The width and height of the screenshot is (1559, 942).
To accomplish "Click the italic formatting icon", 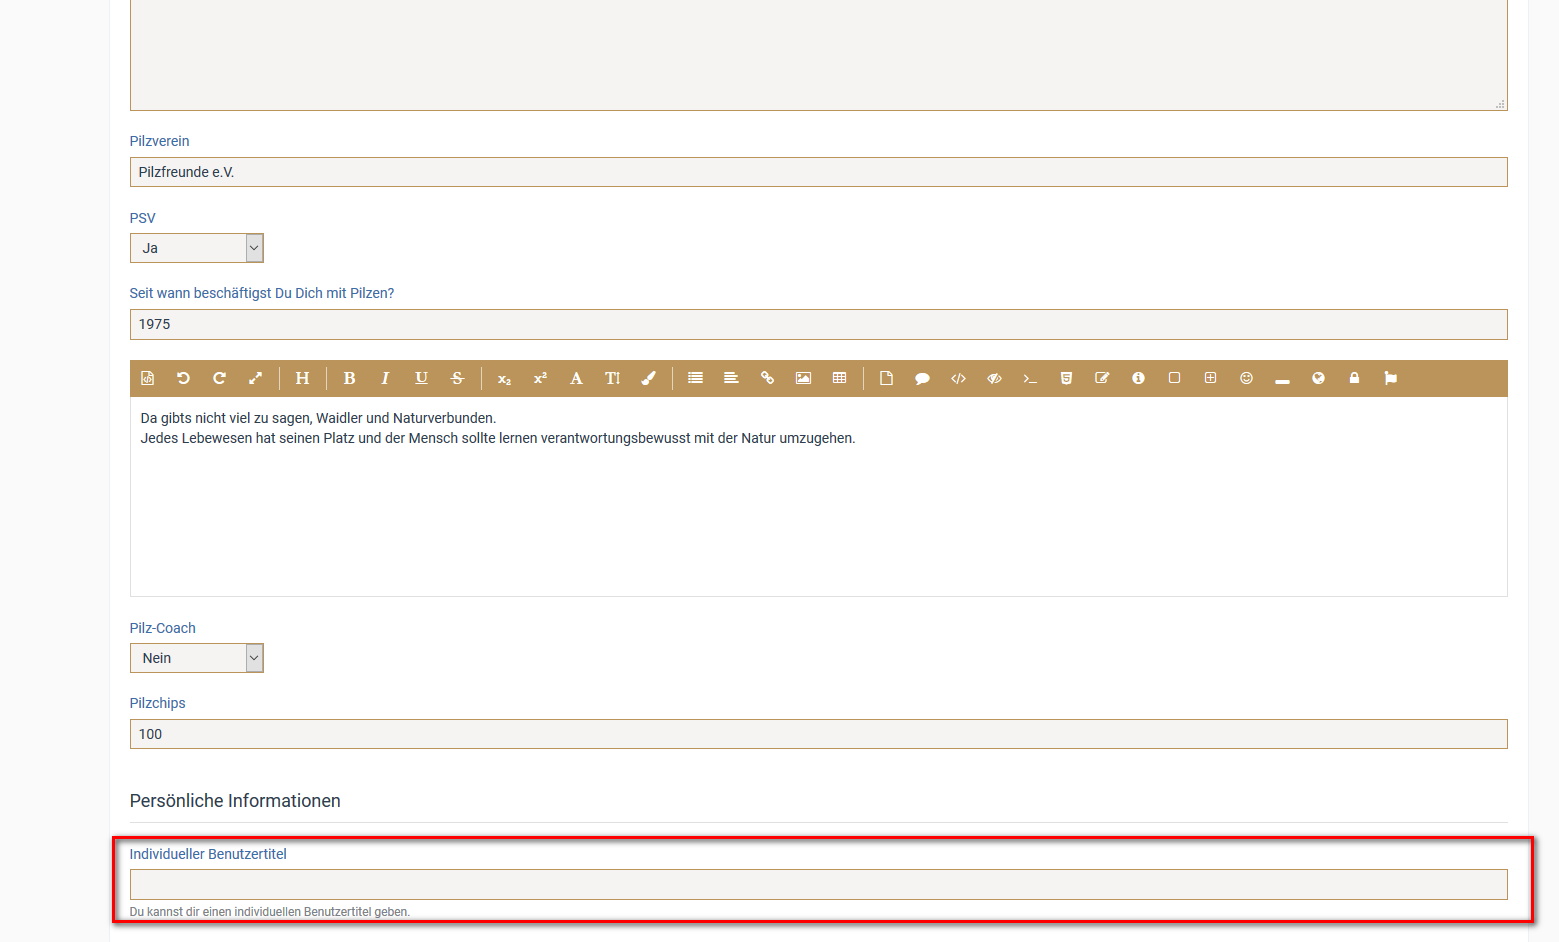I will [385, 378].
